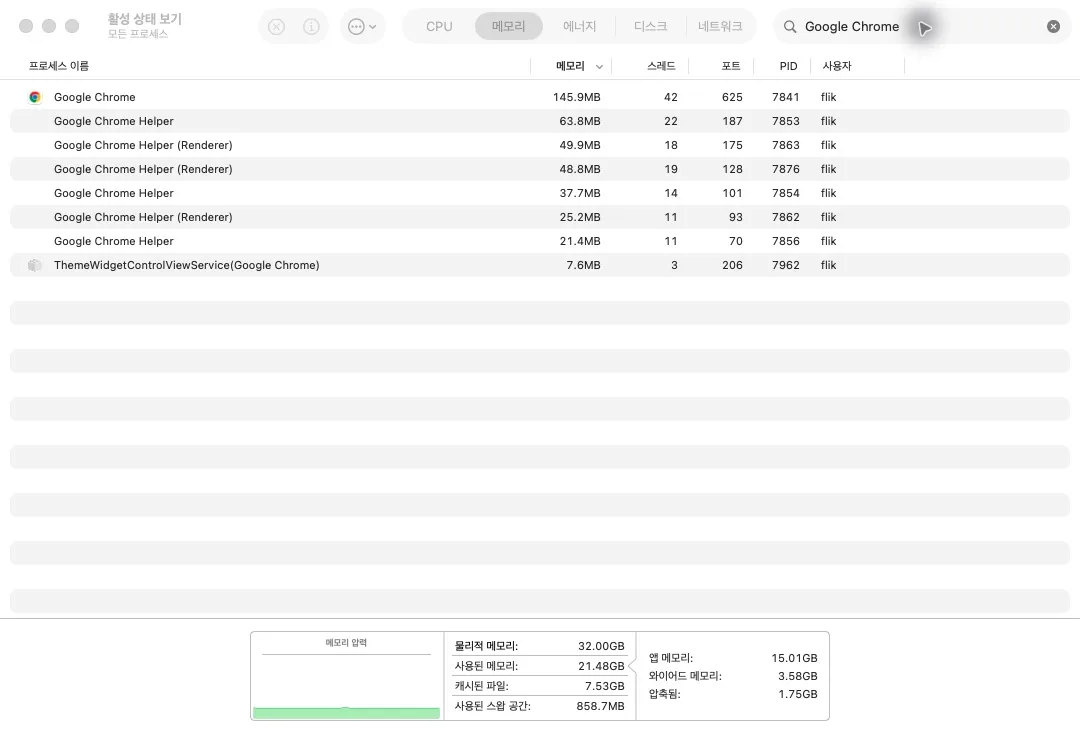Toggle 메모리 sort direction chevron
Viewport: 1080px width, 735px height.
pyautogui.click(x=599, y=67)
